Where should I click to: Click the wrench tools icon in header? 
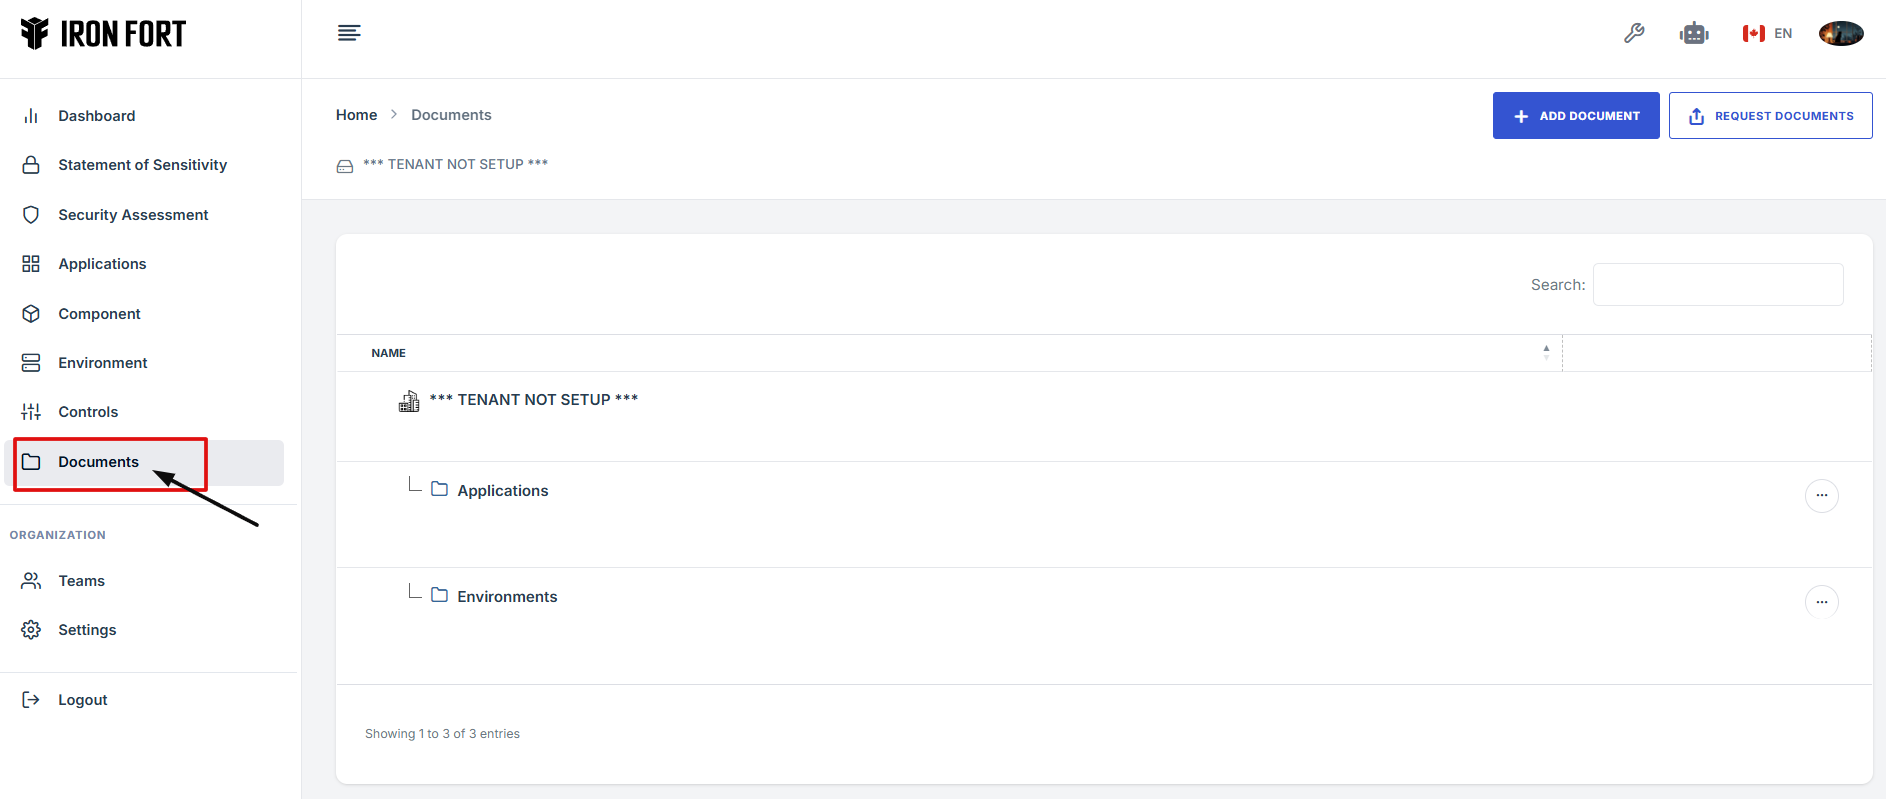(x=1634, y=33)
